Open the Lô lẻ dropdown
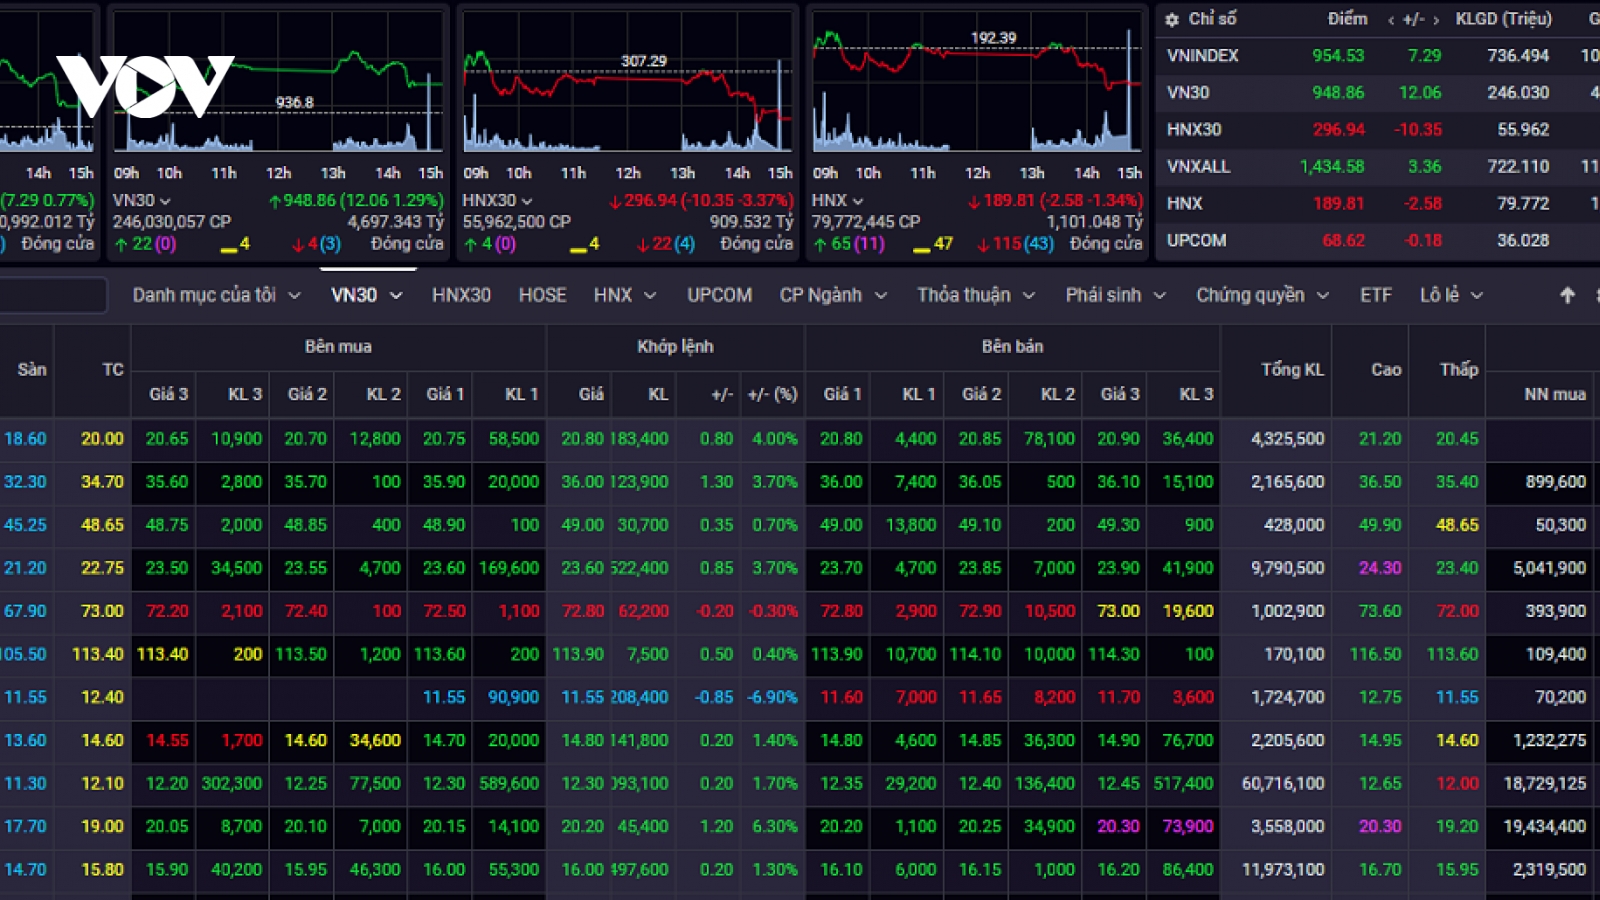Image resolution: width=1600 pixels, height=900 pixels. [1477, 296]
